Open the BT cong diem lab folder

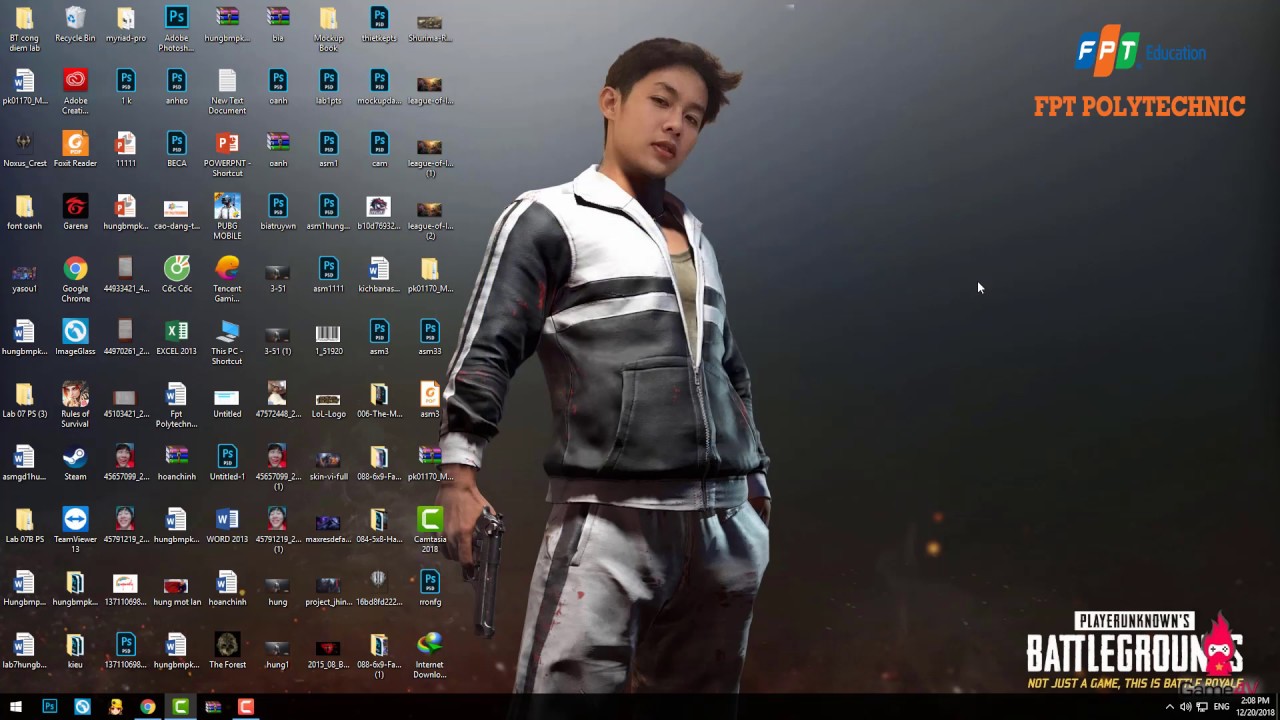click(x=24, y=29)
